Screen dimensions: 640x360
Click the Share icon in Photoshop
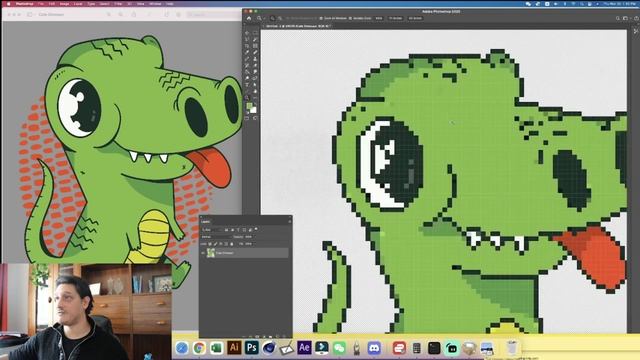point(636,18)
